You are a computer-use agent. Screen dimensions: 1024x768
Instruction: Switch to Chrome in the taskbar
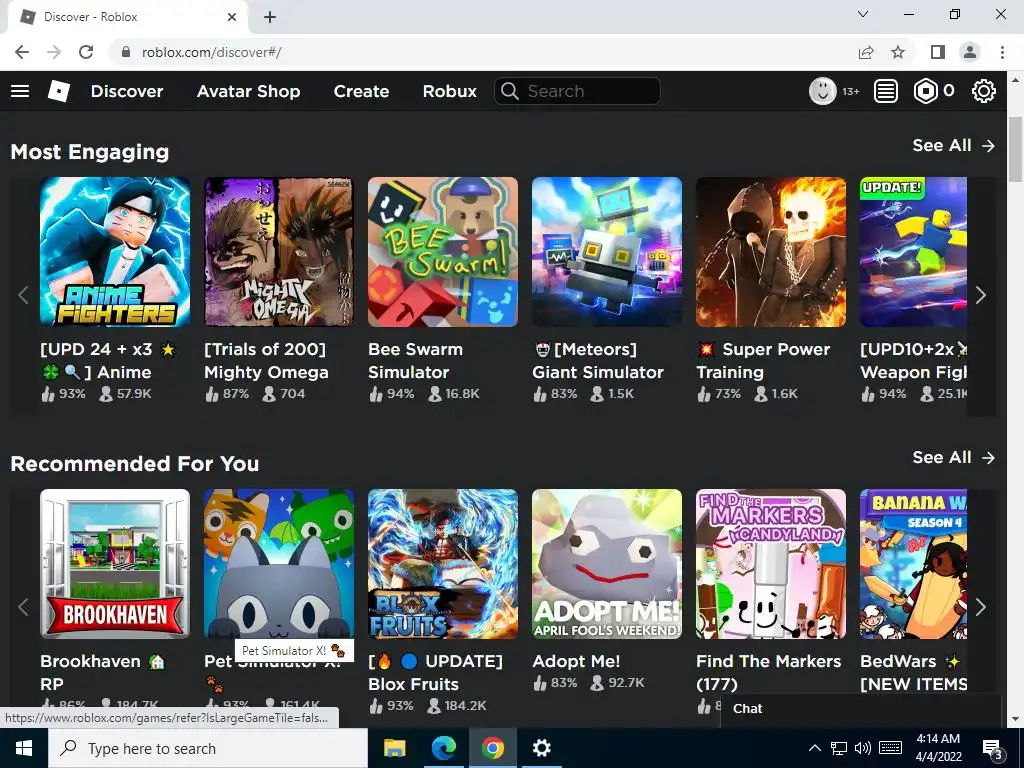(492, 748)
